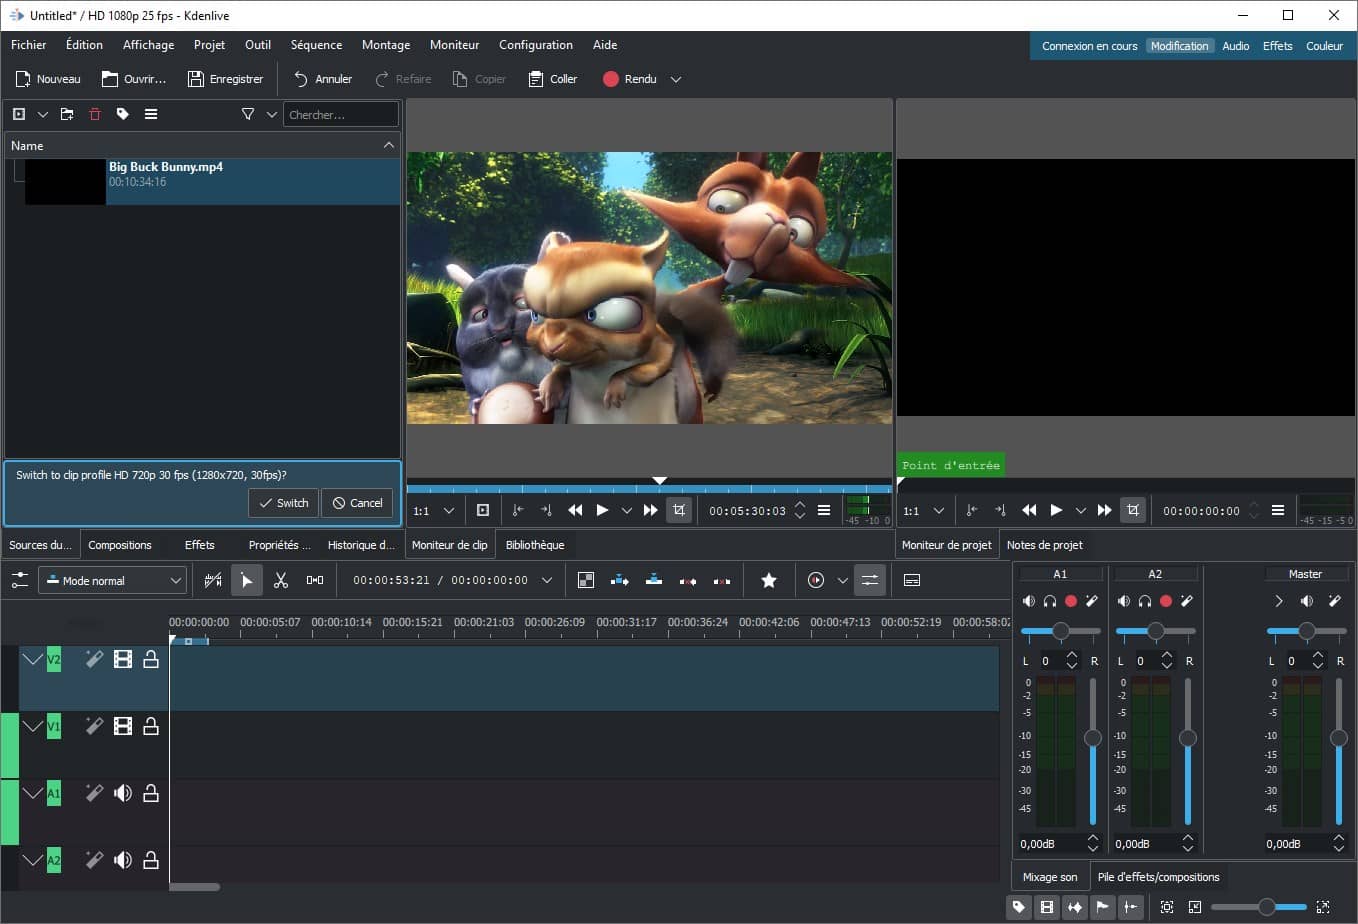Select the razor scissors tool in timeline toolbar
The height and width of the screenshot is (924, 1358).
click(281, 580)
